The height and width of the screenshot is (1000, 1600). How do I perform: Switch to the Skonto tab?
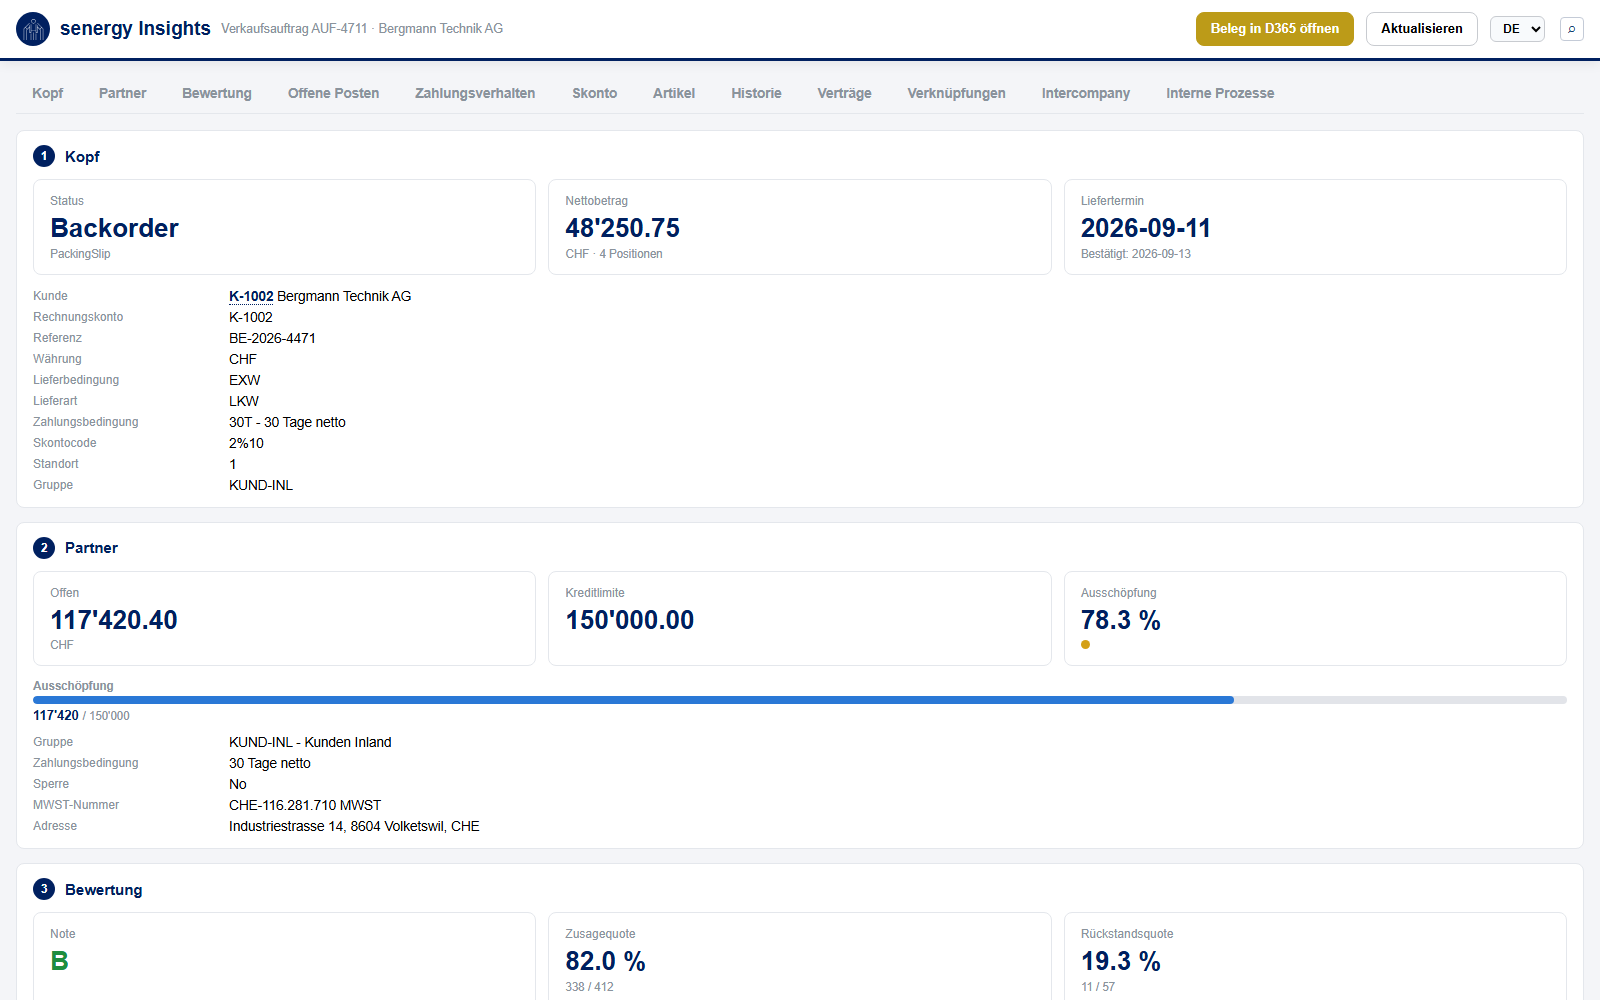(594, 93)
